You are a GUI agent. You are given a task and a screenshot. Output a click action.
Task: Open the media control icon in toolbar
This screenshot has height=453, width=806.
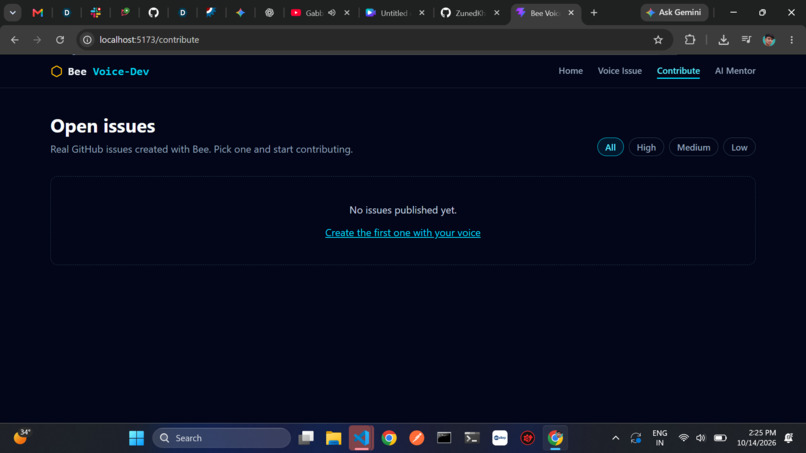(x=746, y=40)
